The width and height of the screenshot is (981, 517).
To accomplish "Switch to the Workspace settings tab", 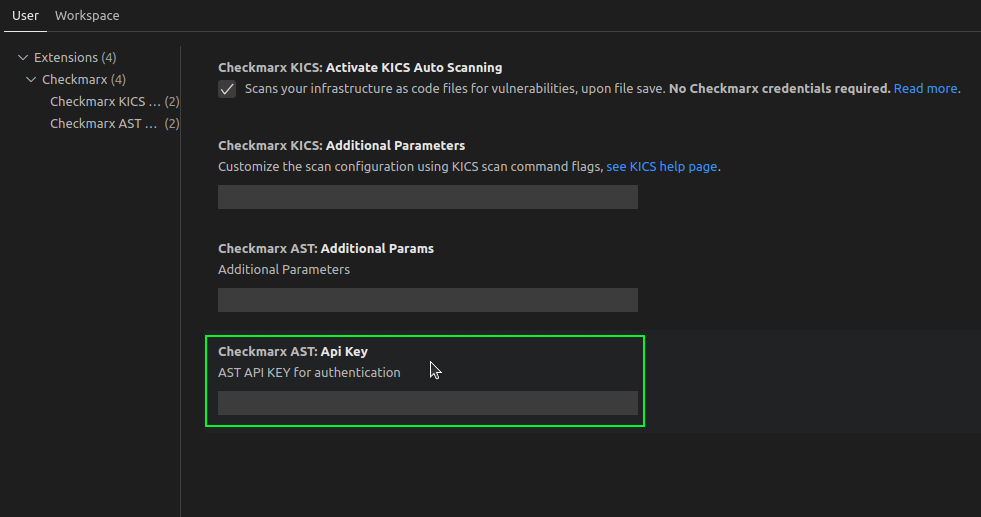I will pyautogui.click(x=87, y=16).
